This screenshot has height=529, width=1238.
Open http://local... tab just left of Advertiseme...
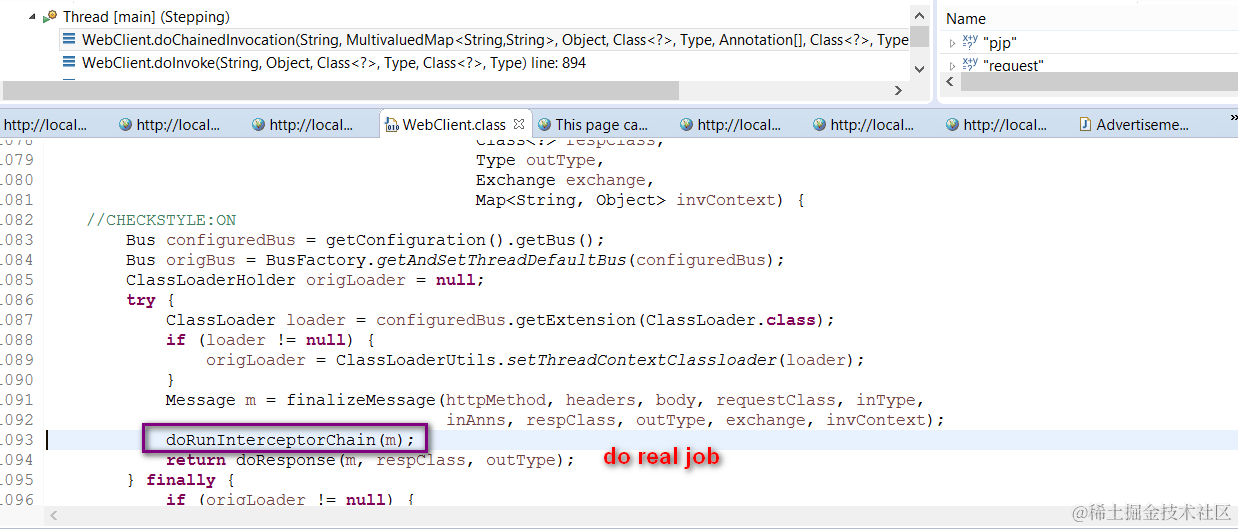point(1005,125)
